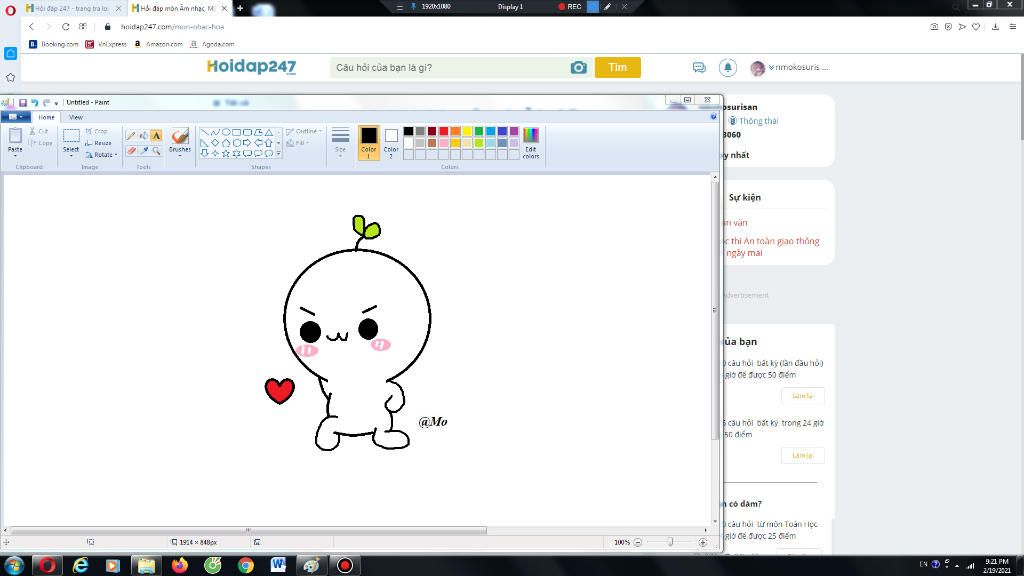Open Opera downloads icon
Viewport: 1024px width, 576px height.
[995, 27]
